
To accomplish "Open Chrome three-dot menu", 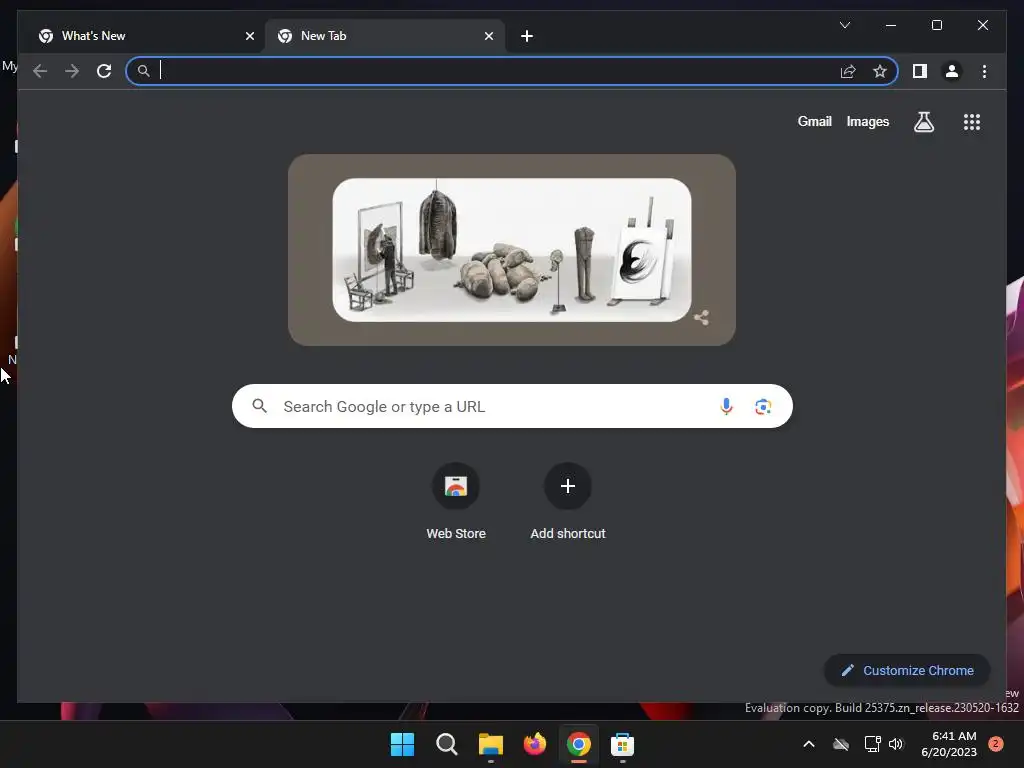I will coord(984,71).
